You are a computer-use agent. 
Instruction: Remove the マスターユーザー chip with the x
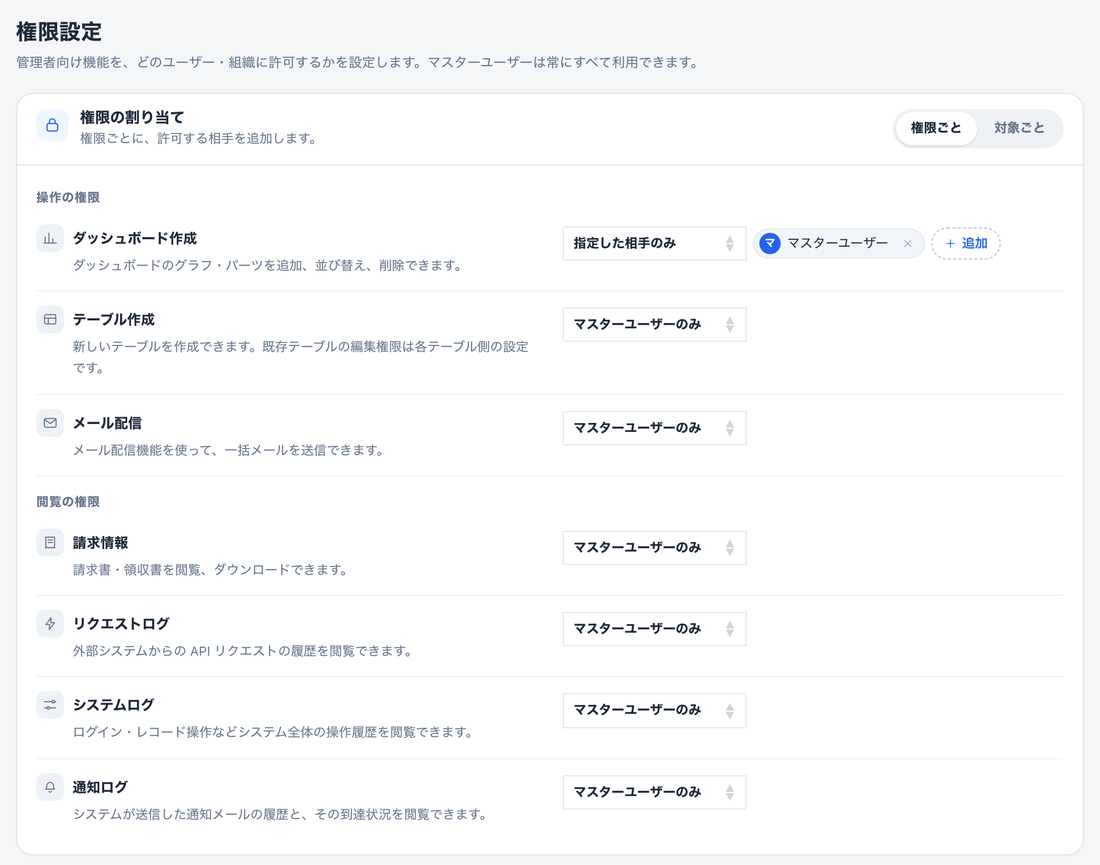(907, 243)
